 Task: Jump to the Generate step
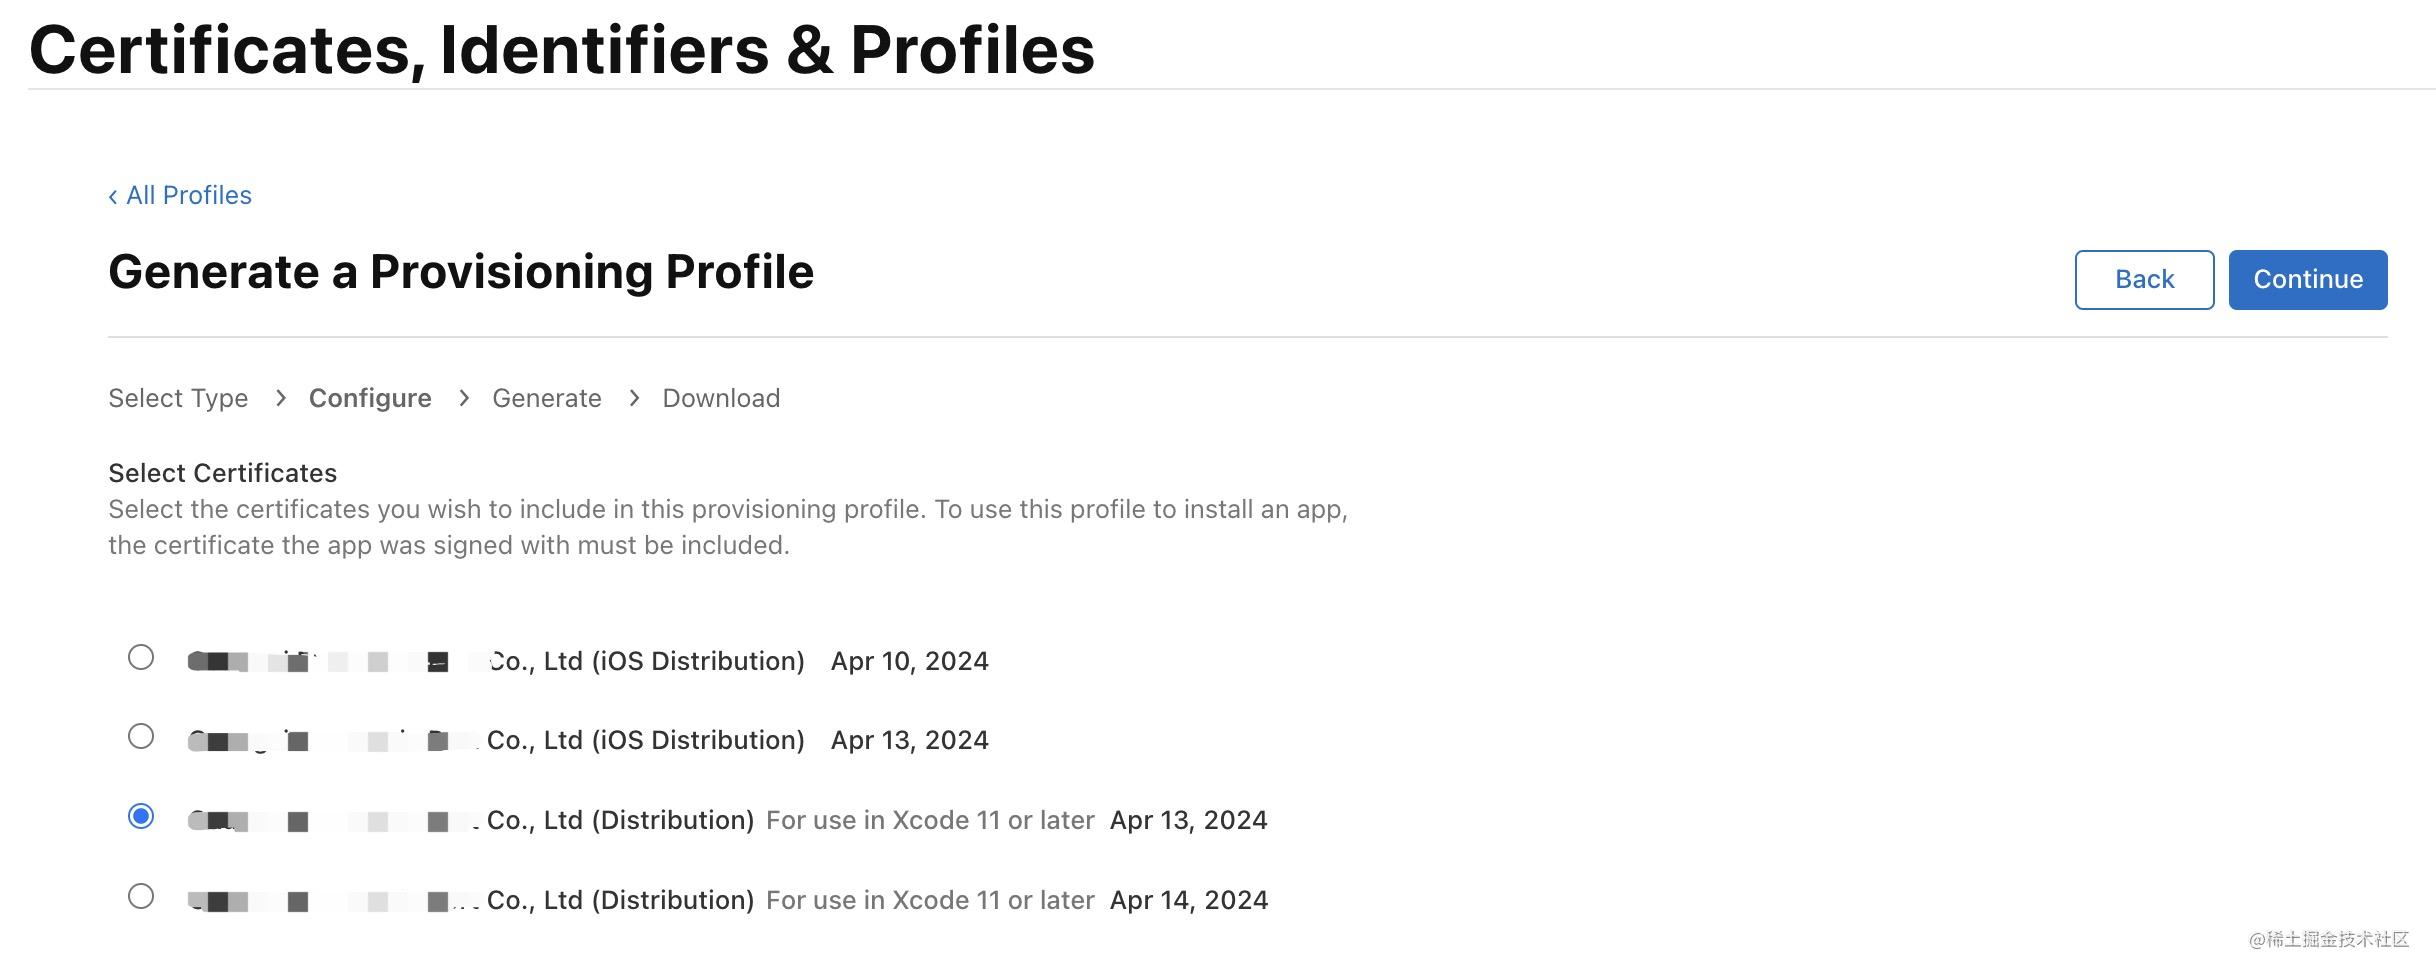pos(546,398)
